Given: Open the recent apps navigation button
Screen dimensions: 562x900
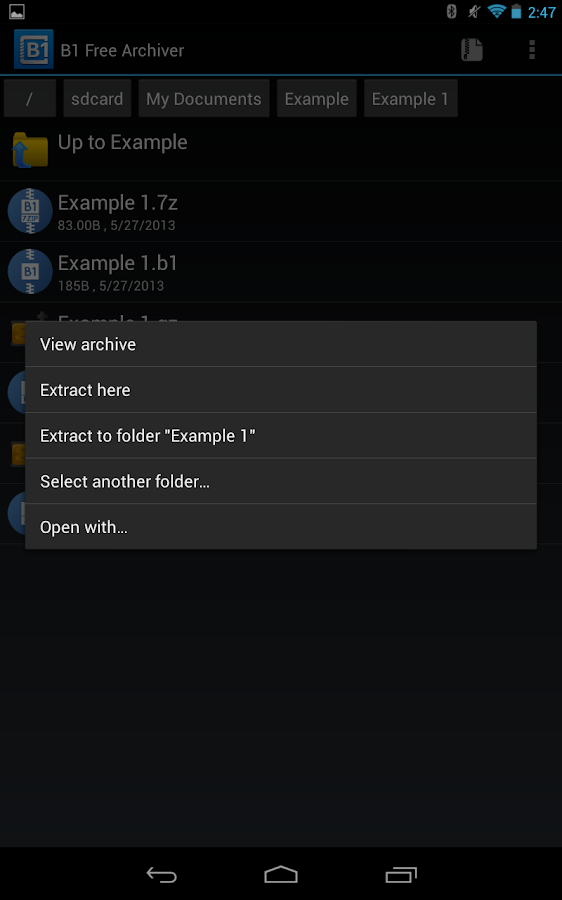Looking at the screenshot, I should point(401,874).
